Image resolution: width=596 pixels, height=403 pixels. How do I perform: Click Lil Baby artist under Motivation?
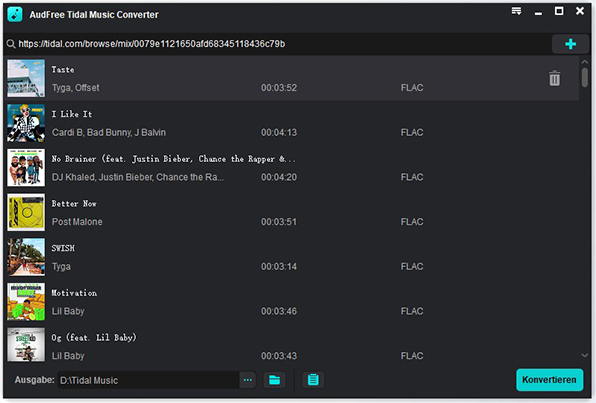click(68, 311)
